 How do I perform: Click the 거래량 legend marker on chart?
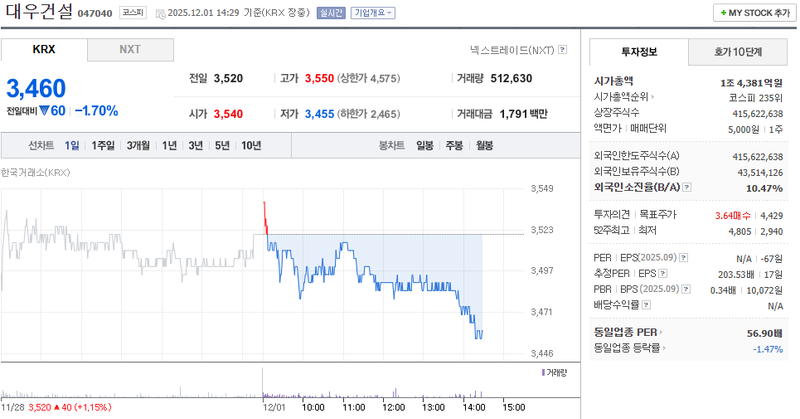tap(543, 373)
